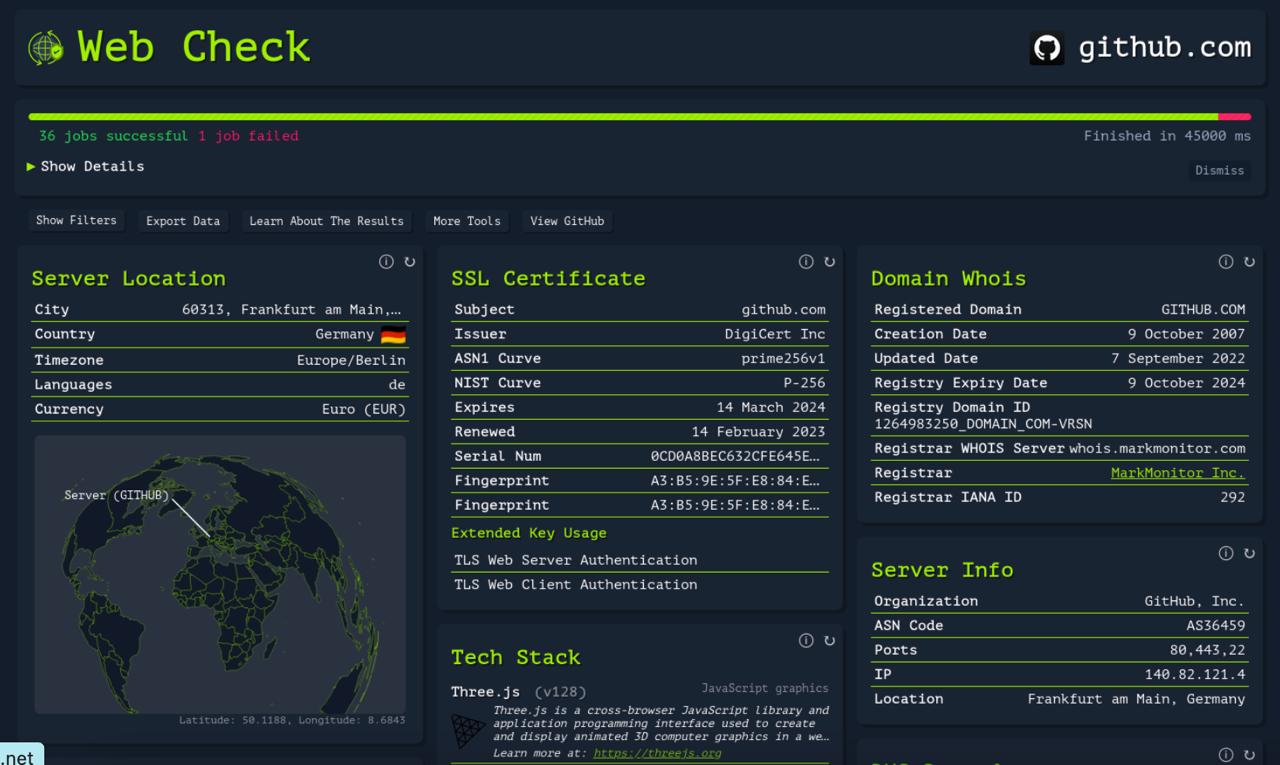
Task: Select serial number '0CD0A8BEC632CFE645E…'
Action: 735,457
